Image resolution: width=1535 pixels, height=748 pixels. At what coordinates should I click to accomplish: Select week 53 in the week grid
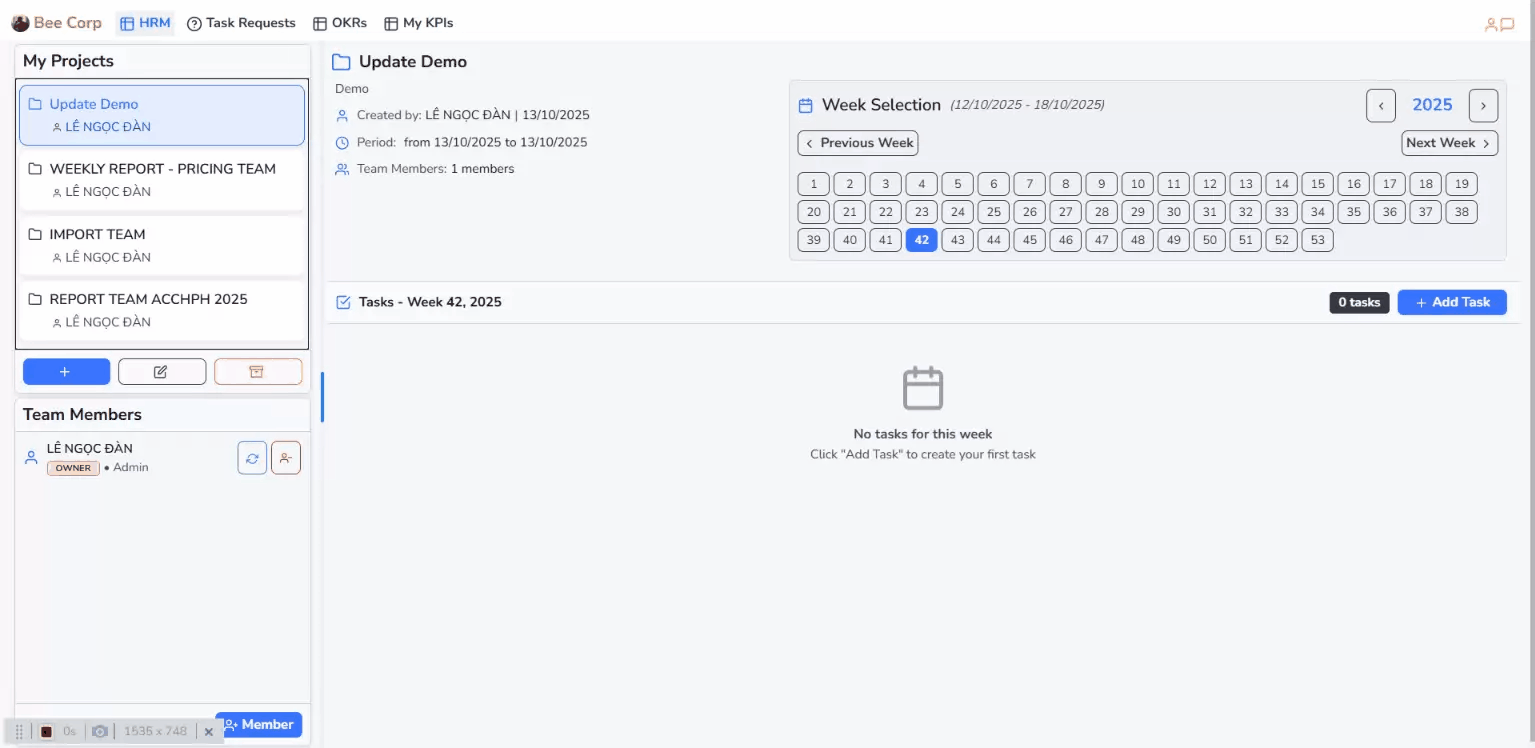(1317, 240)
